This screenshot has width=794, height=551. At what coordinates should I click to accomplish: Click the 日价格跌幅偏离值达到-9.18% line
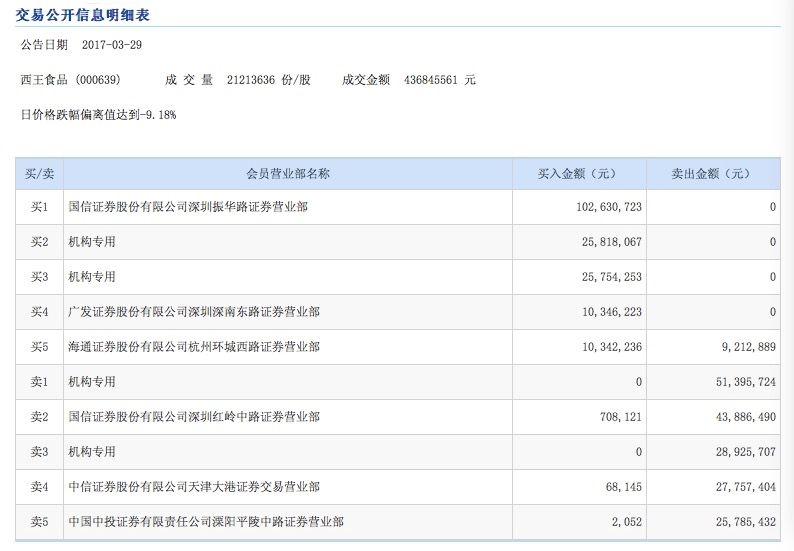coord(98,114)
